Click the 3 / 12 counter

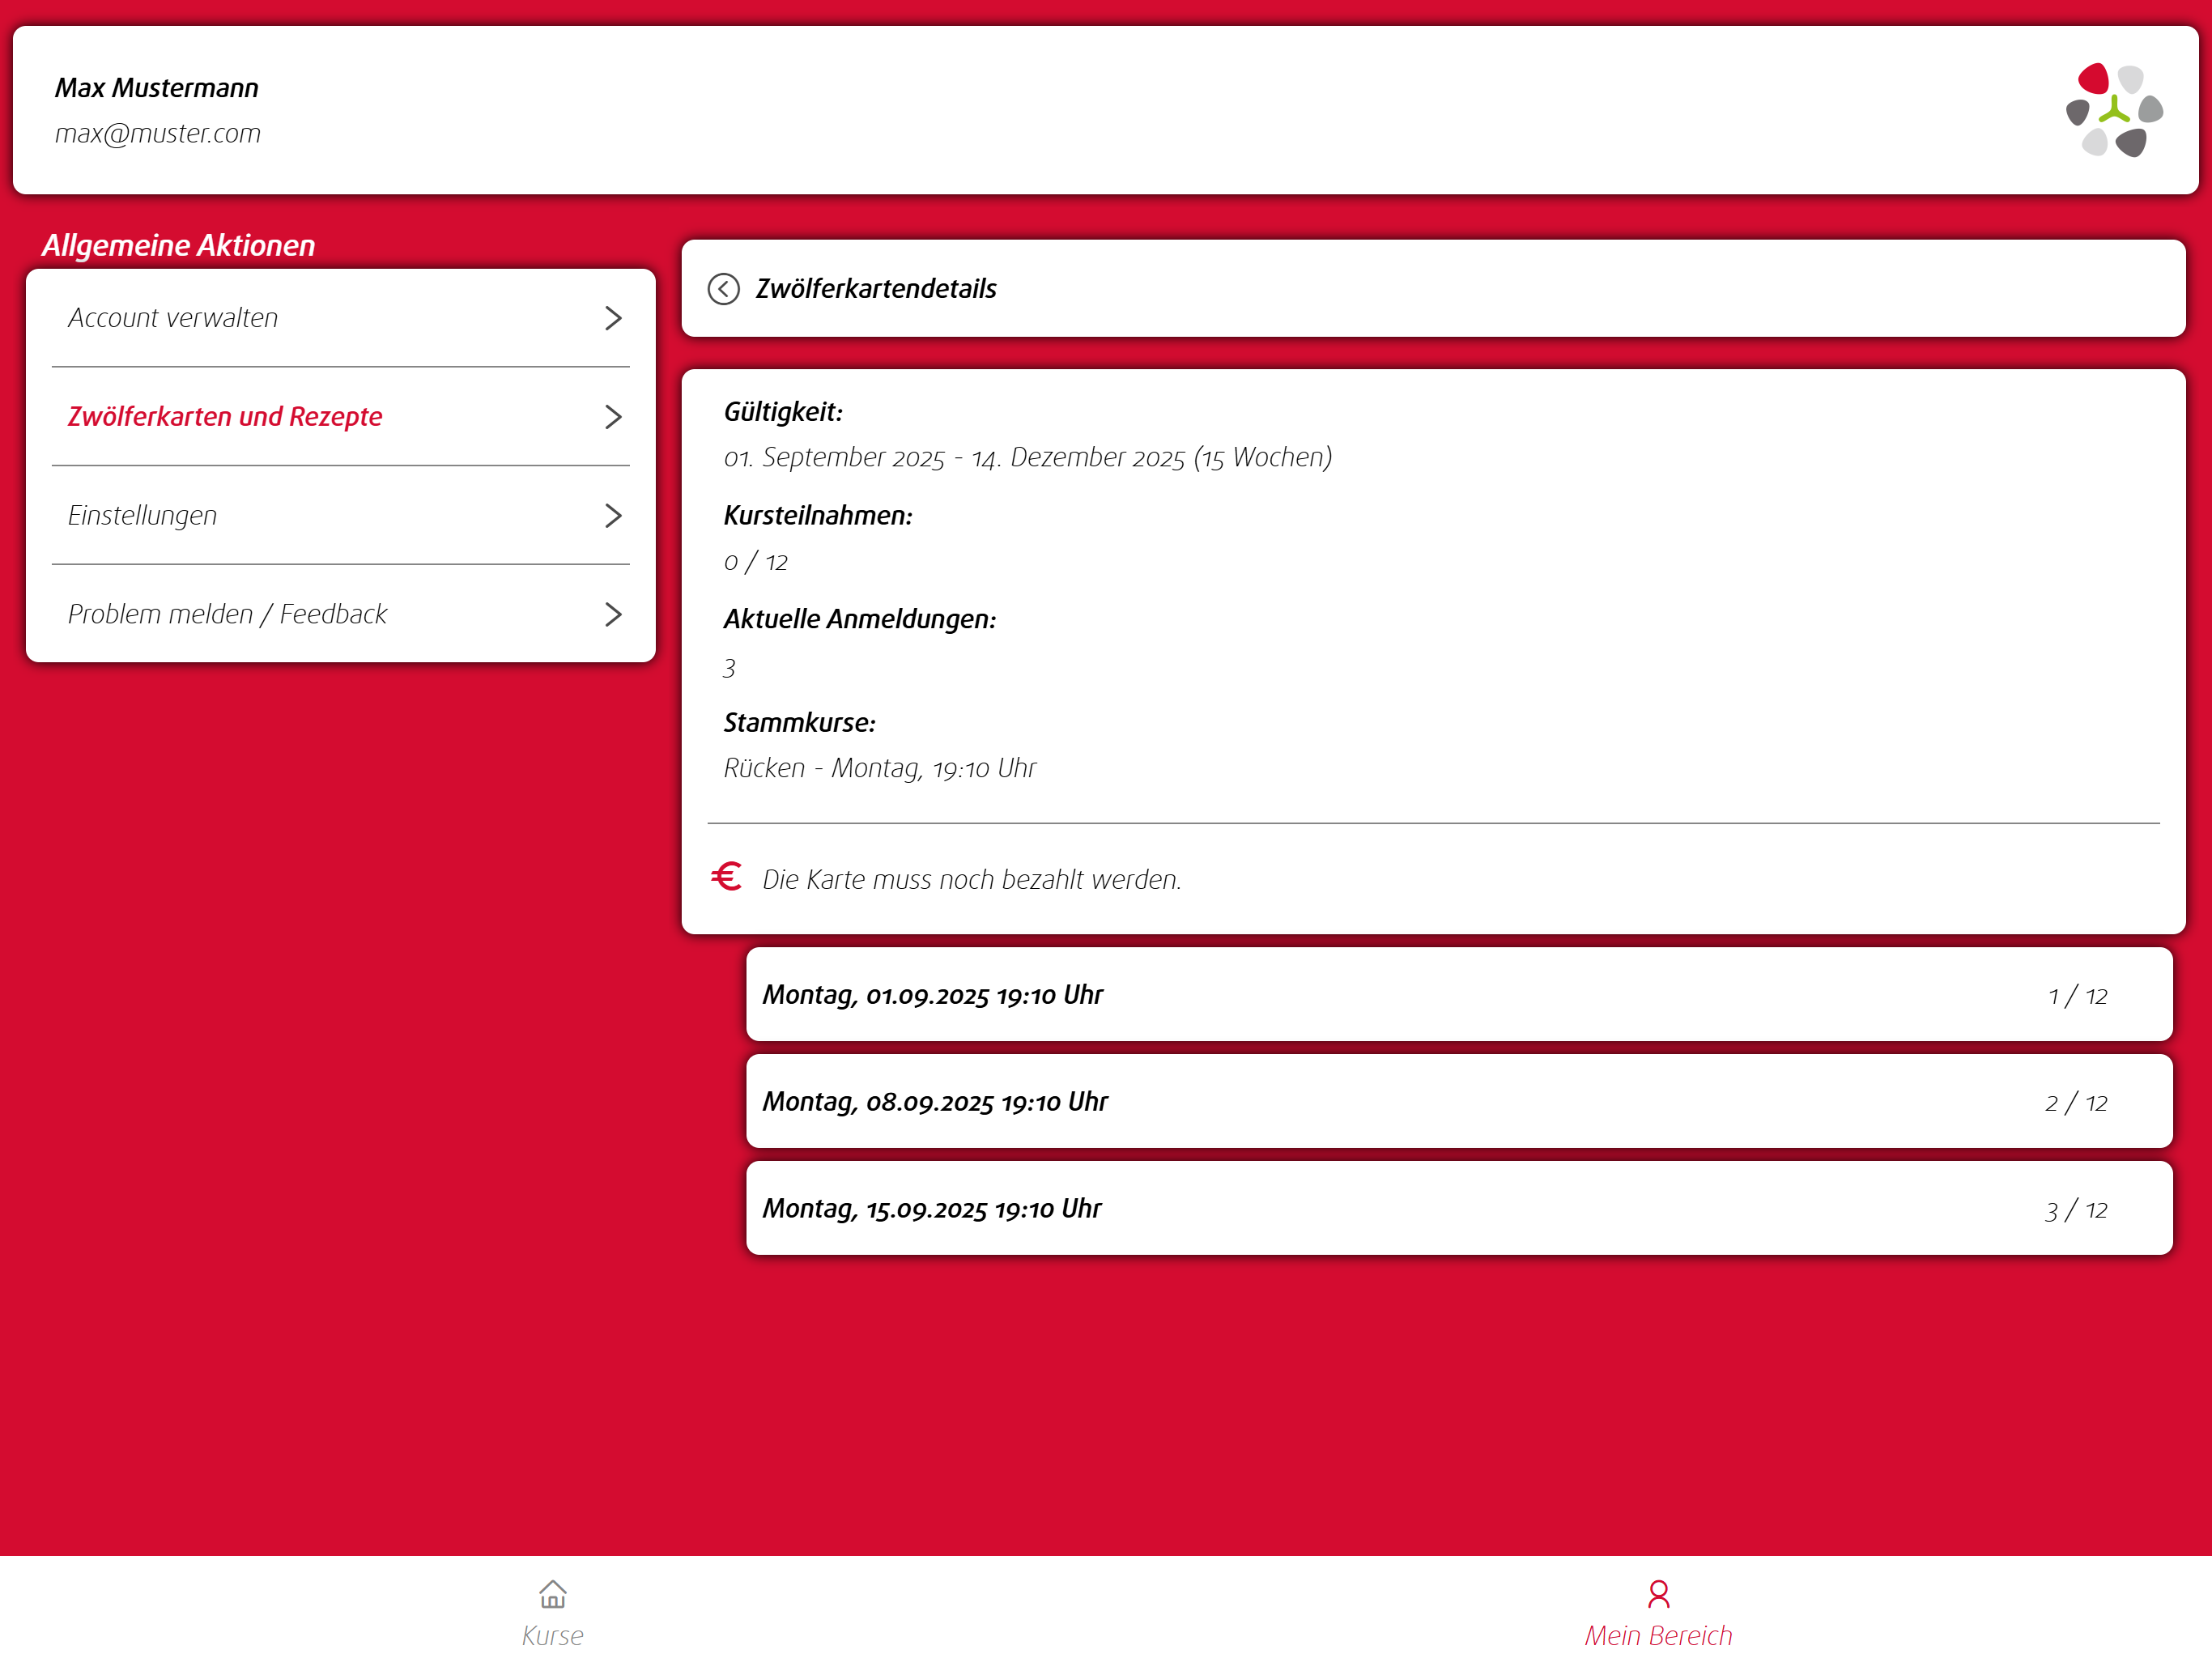(x=2076, y=1210)
